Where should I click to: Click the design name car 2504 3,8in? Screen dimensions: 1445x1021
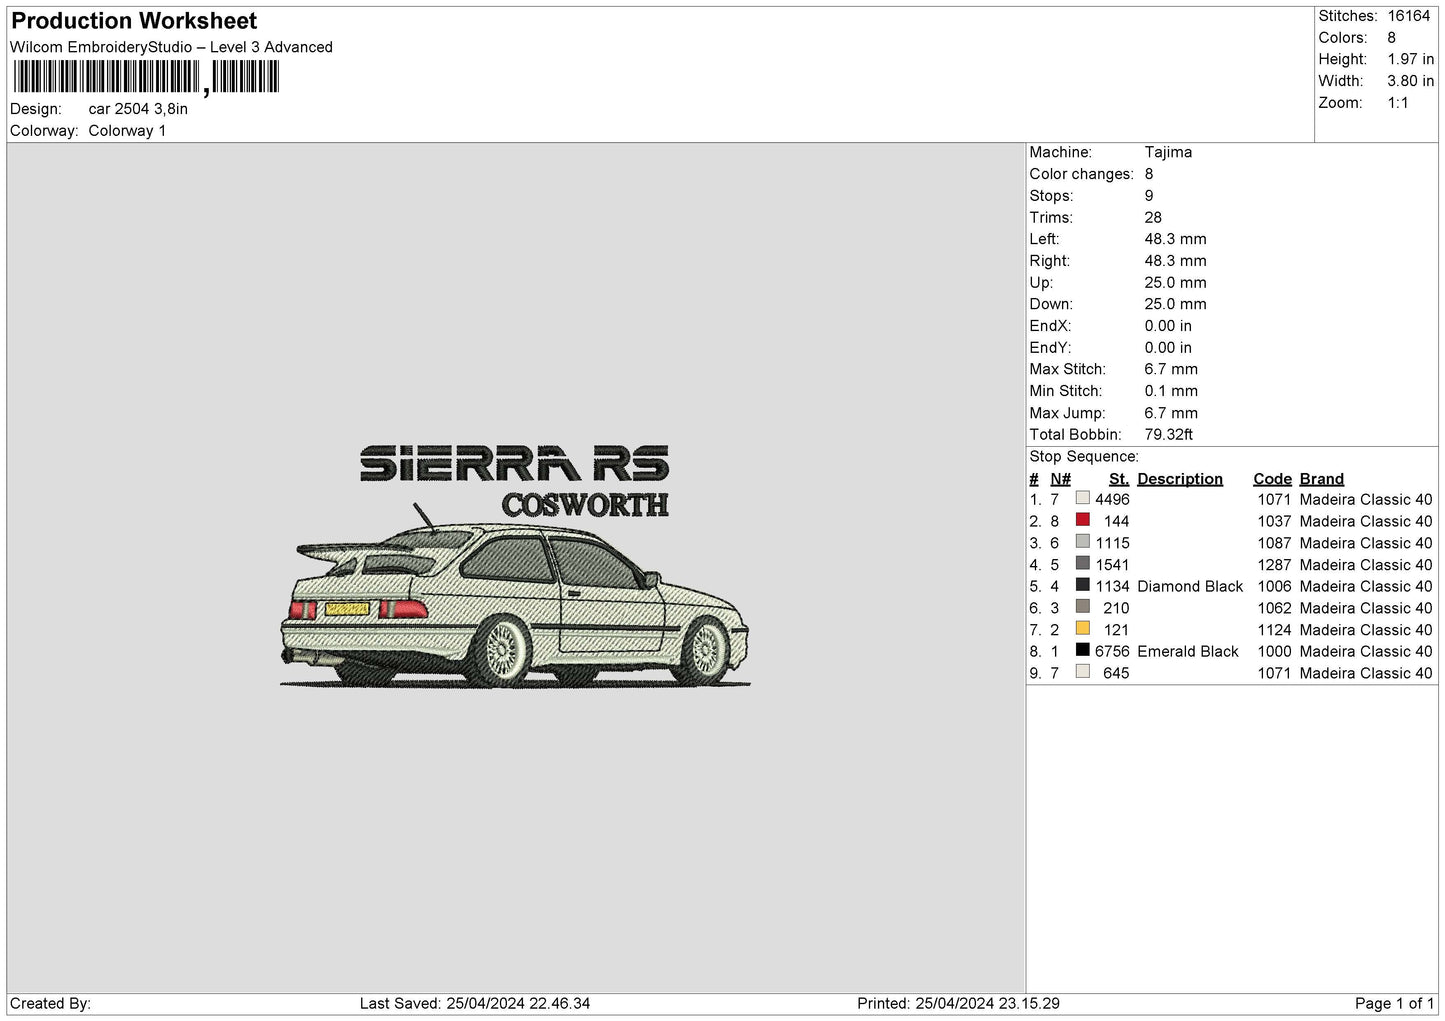pos(138,109)
